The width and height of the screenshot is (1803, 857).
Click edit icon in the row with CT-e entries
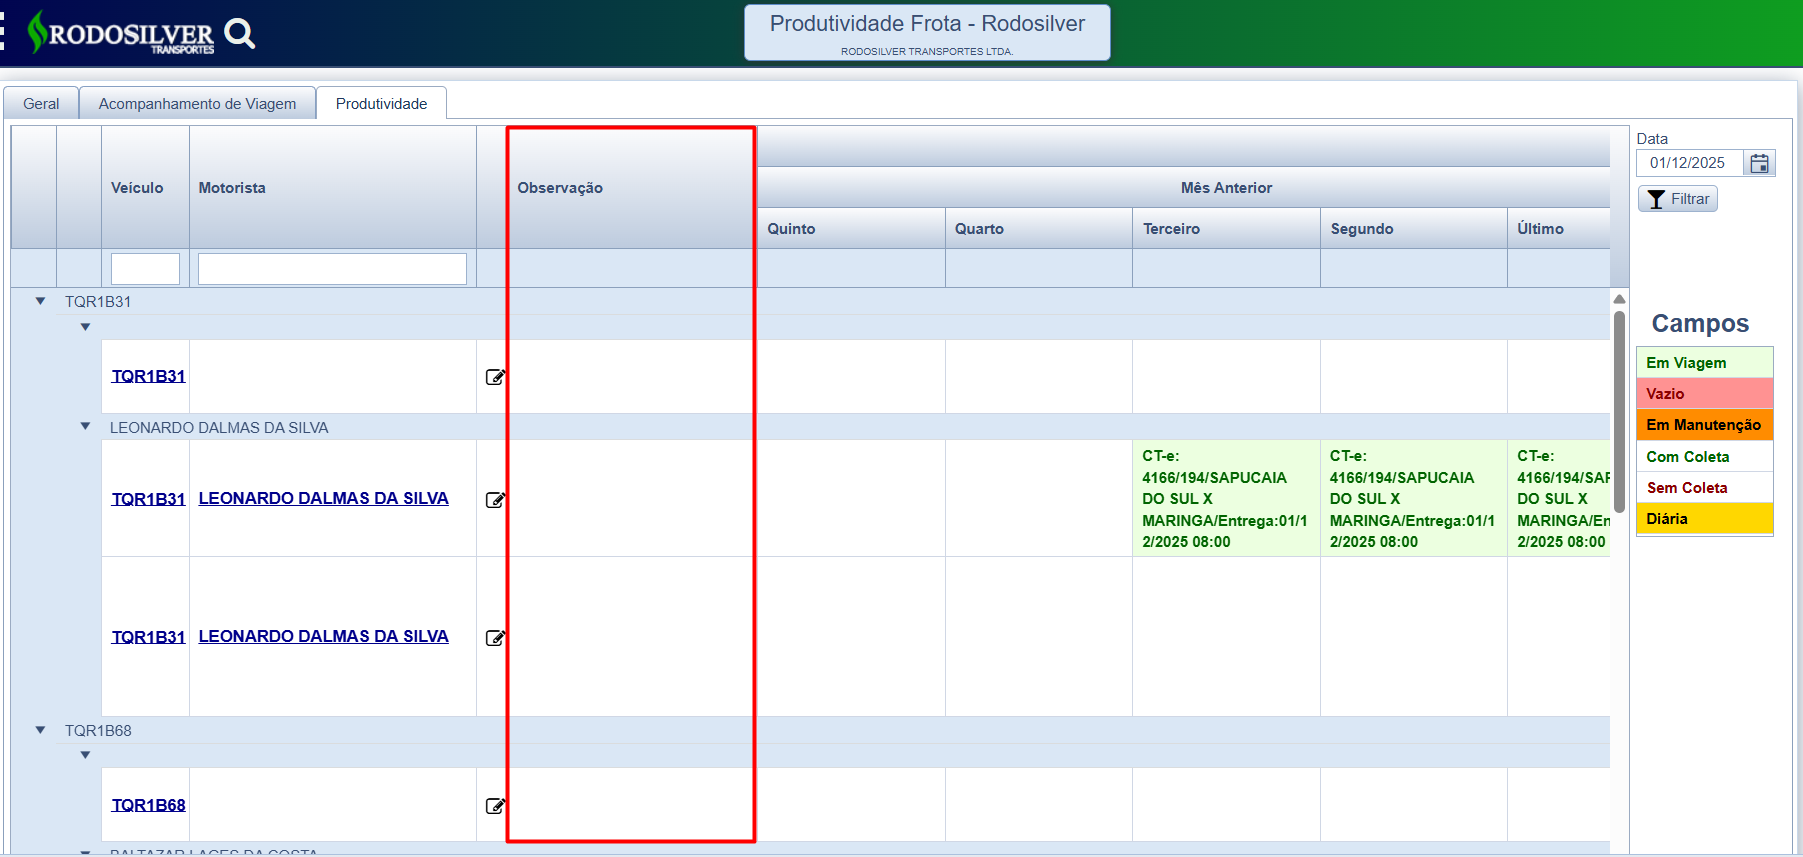point(495,500)
